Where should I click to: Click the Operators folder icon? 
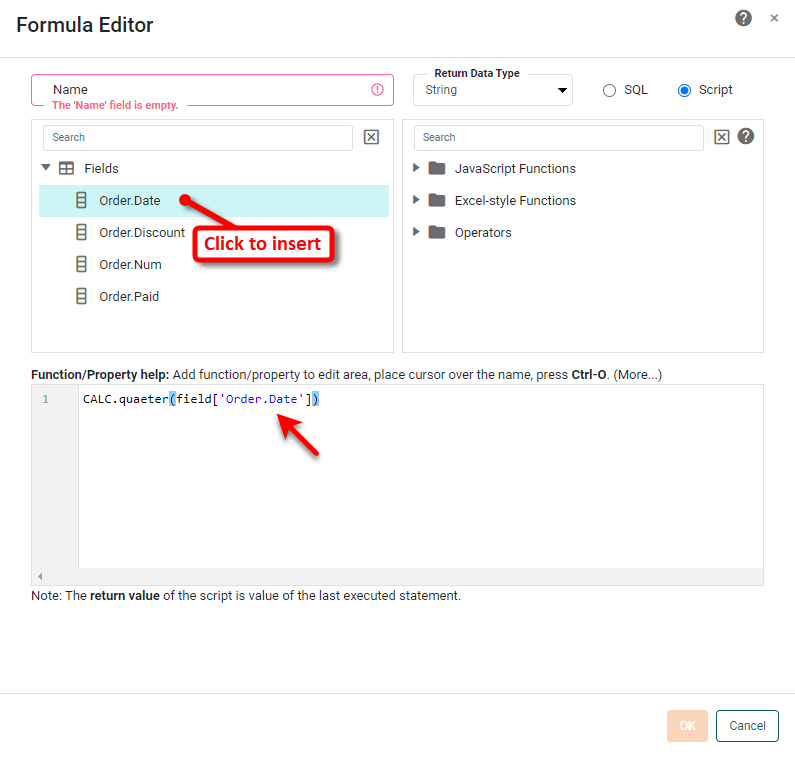436,233
